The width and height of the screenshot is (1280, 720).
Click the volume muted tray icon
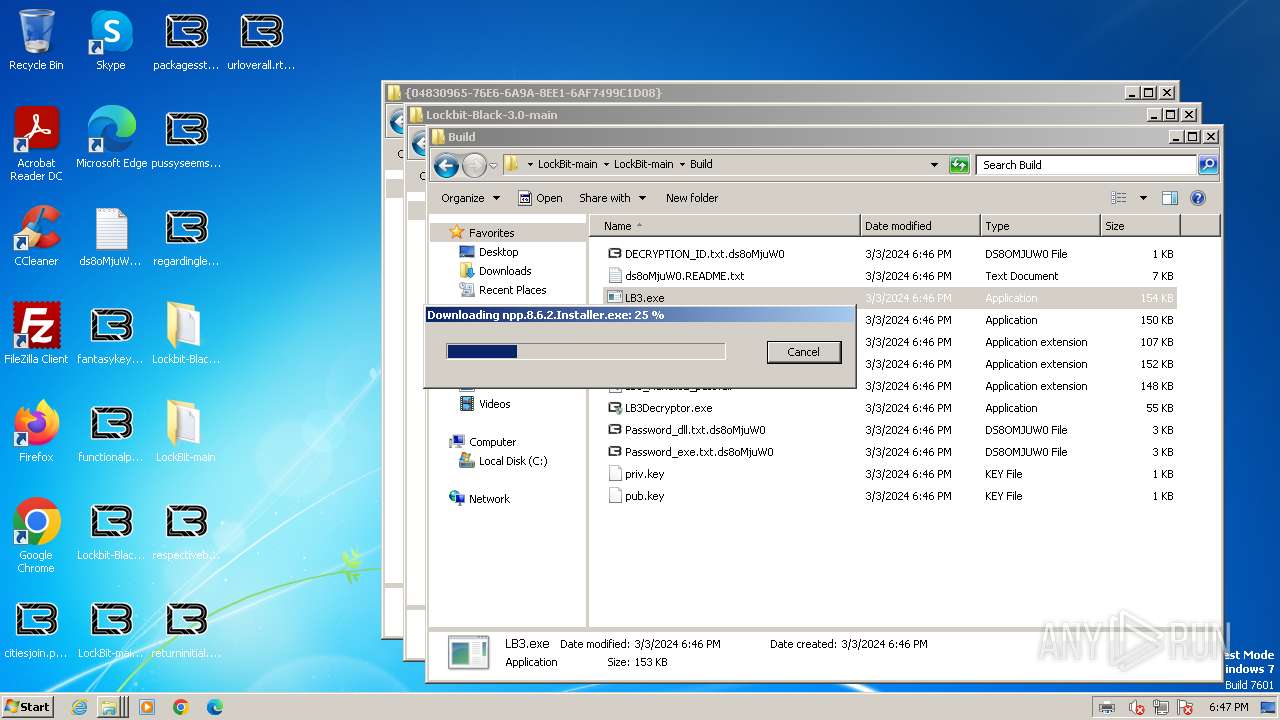point(1136,708)
